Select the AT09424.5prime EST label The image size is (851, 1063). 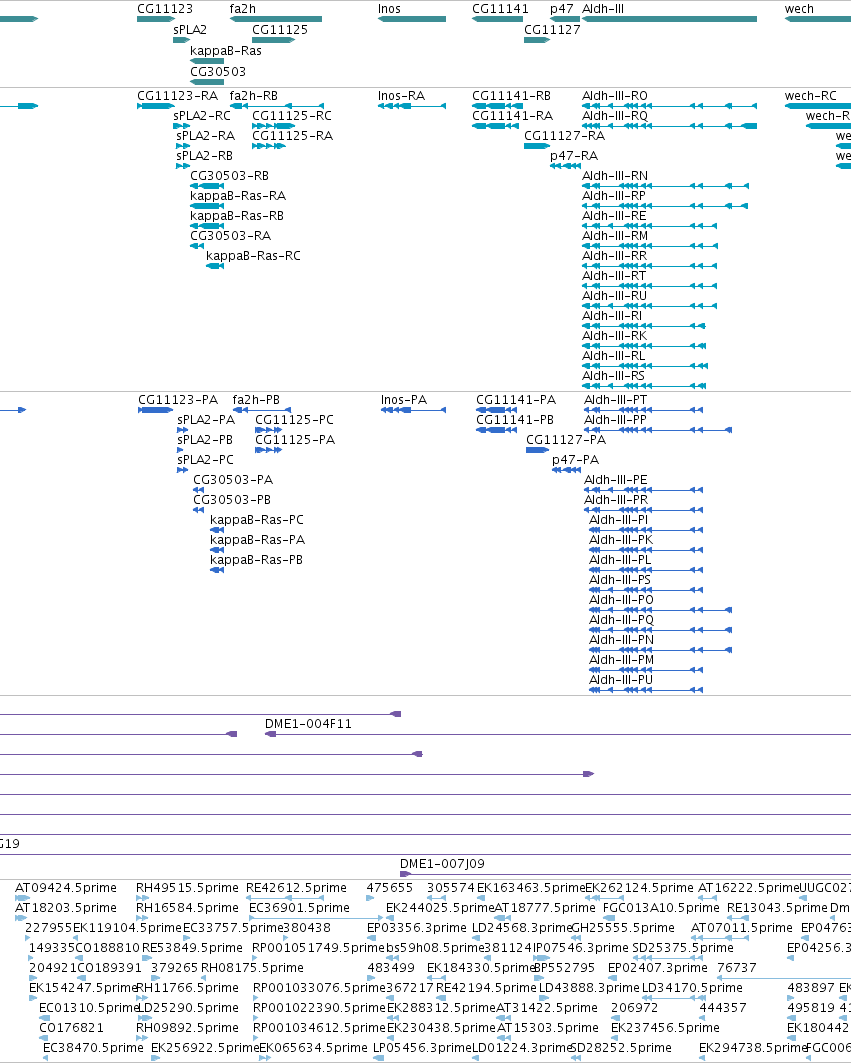click(66, 888)
